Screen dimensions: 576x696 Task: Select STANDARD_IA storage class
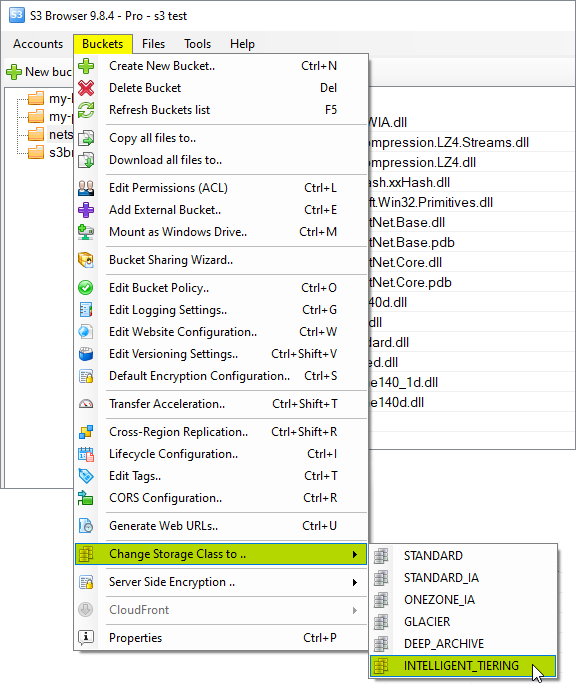[x=463, y=578]
